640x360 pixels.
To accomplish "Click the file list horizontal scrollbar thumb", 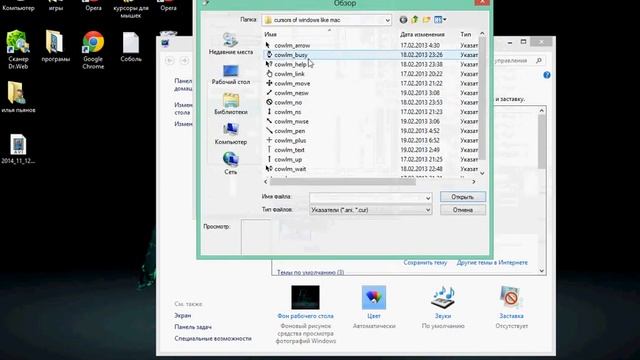I will 343,182.
